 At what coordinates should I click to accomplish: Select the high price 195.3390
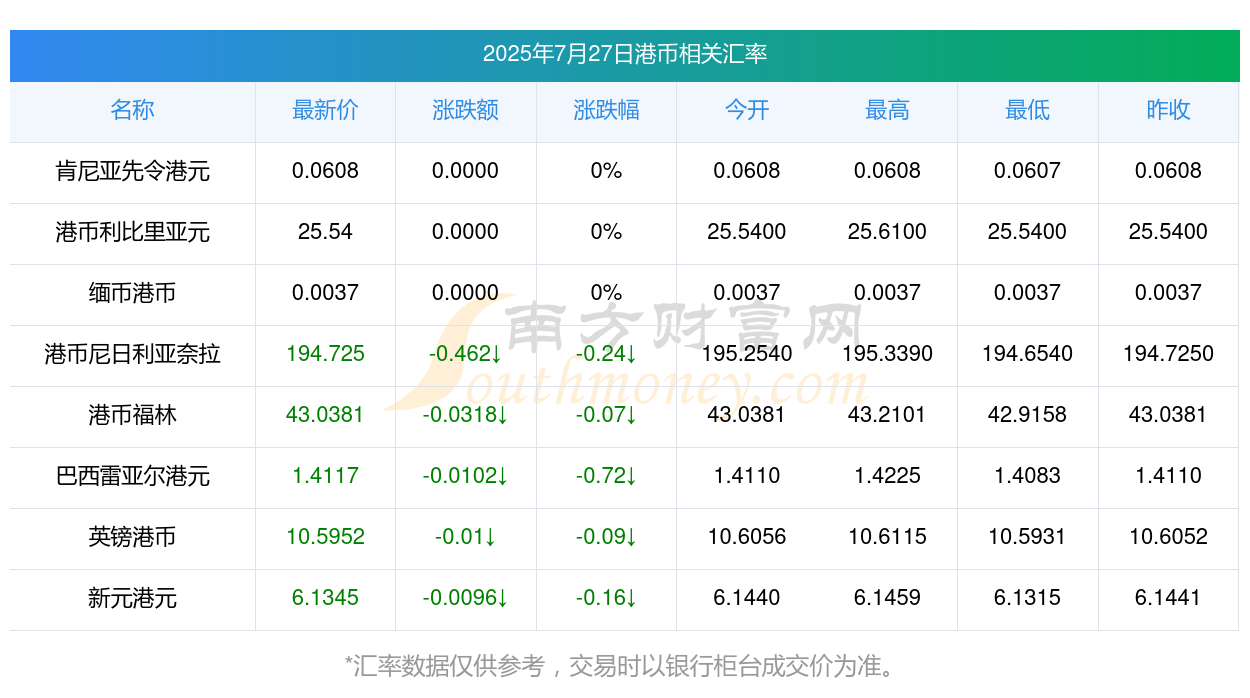pos(887,354)
